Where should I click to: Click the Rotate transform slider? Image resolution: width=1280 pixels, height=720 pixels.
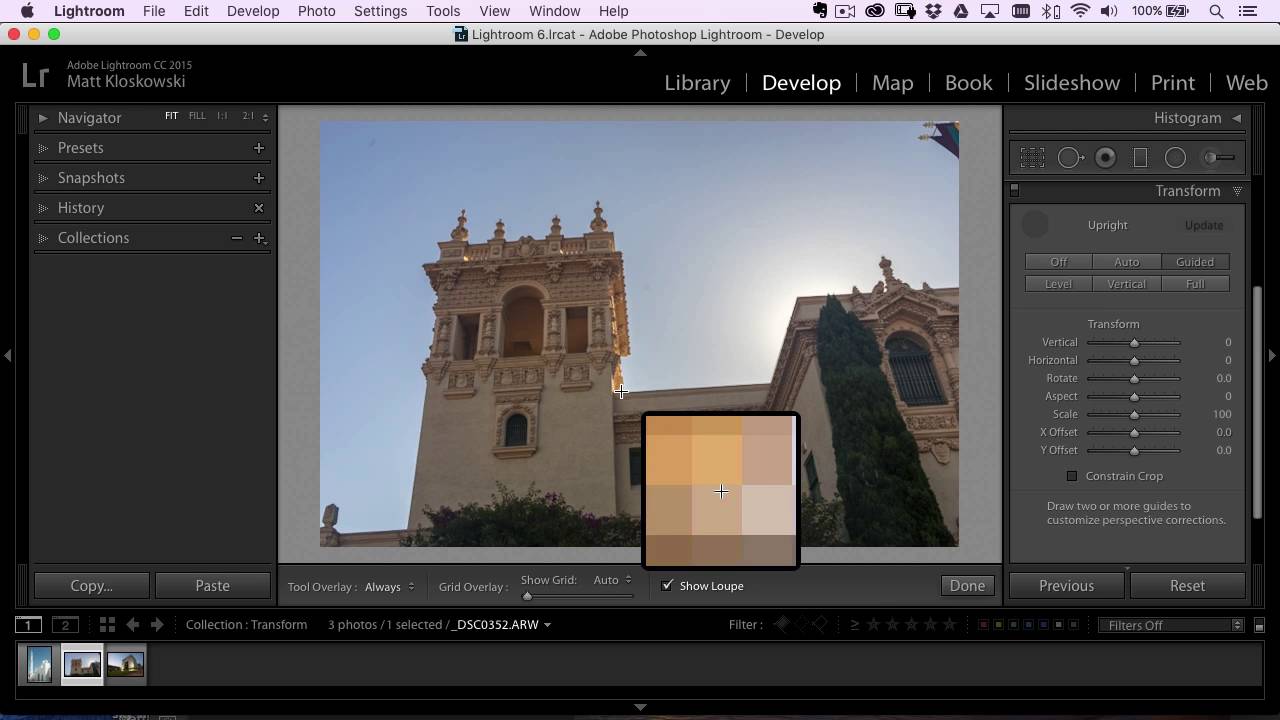tap(1134, 378)
